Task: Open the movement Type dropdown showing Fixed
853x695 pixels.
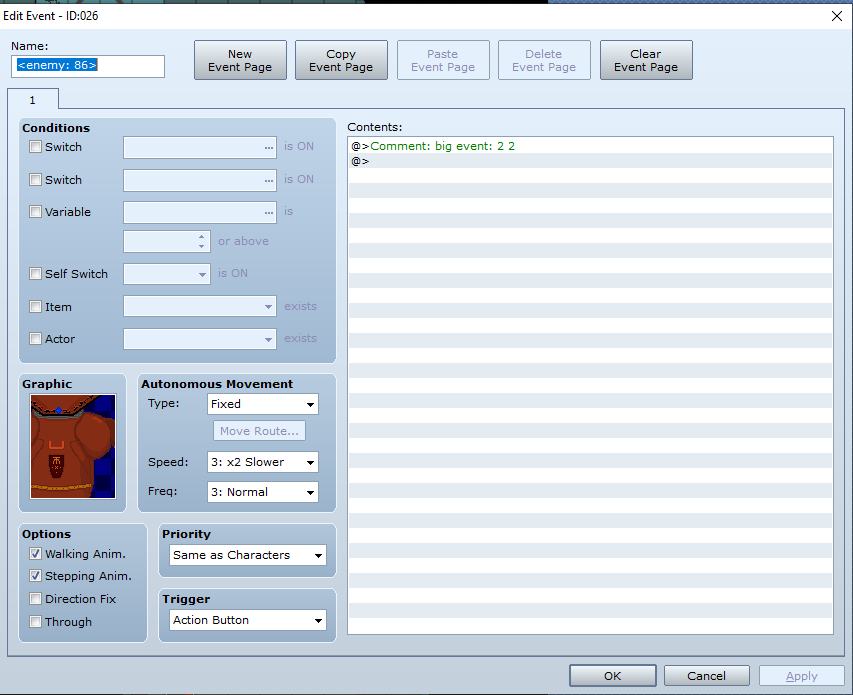Action: pyautogui.click(x=263, y=404)
